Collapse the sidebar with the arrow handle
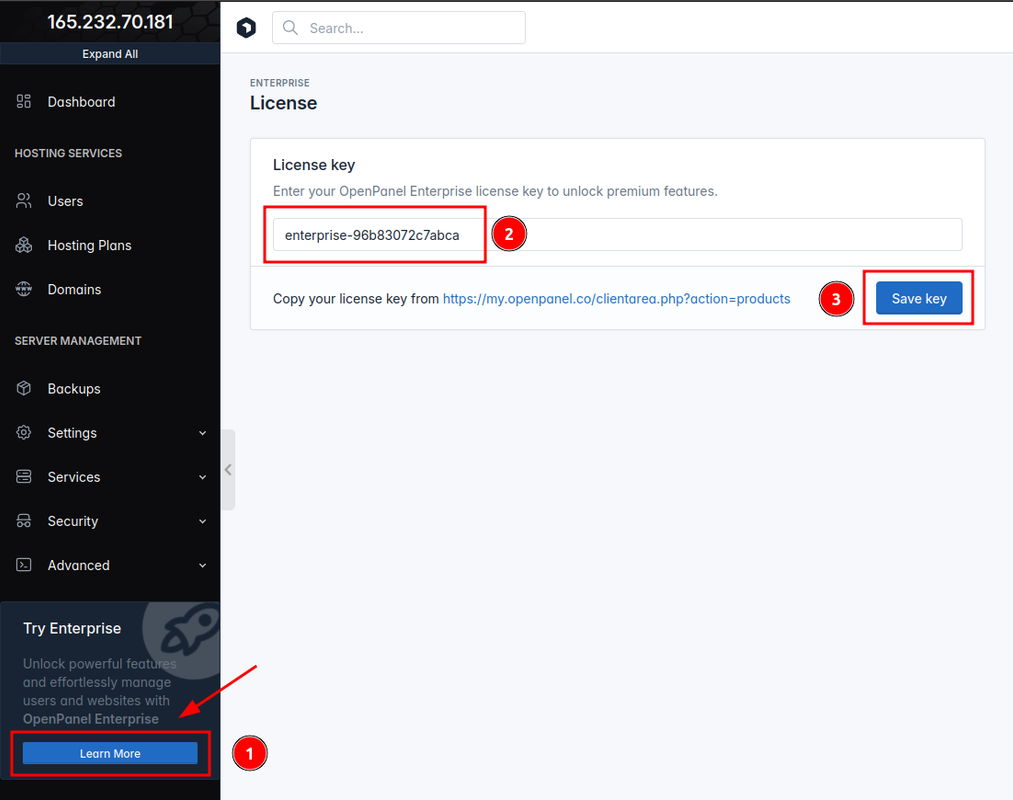The height and width of the screenshot is (800, 1013). coord(228,470)
